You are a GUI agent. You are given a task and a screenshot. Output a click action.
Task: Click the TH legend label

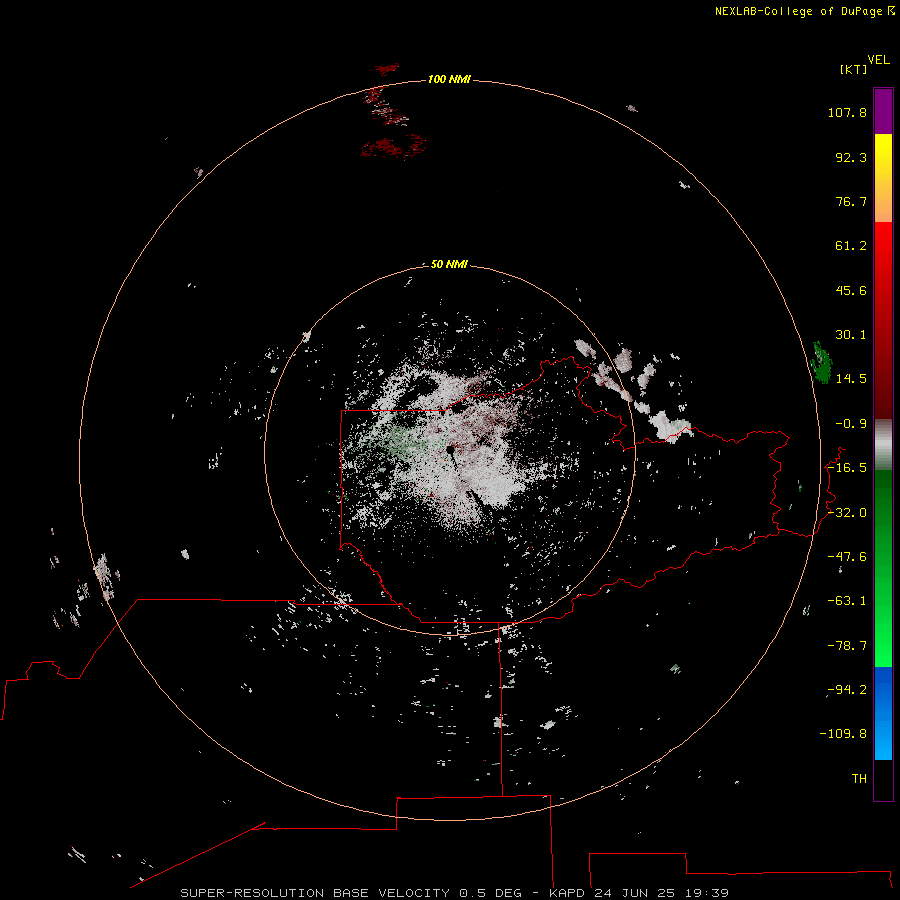point(859,779)
